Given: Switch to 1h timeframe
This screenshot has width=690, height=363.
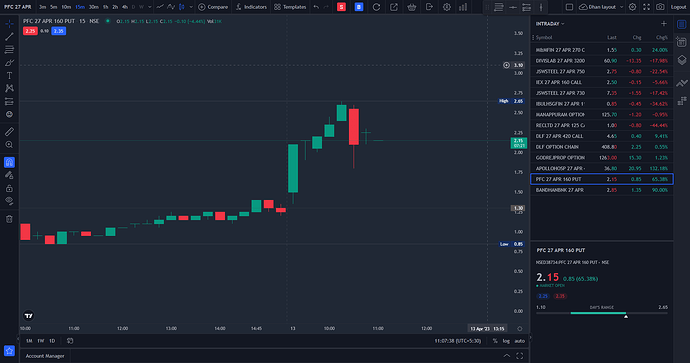Looking at the screenshot, I should [106, 7].
